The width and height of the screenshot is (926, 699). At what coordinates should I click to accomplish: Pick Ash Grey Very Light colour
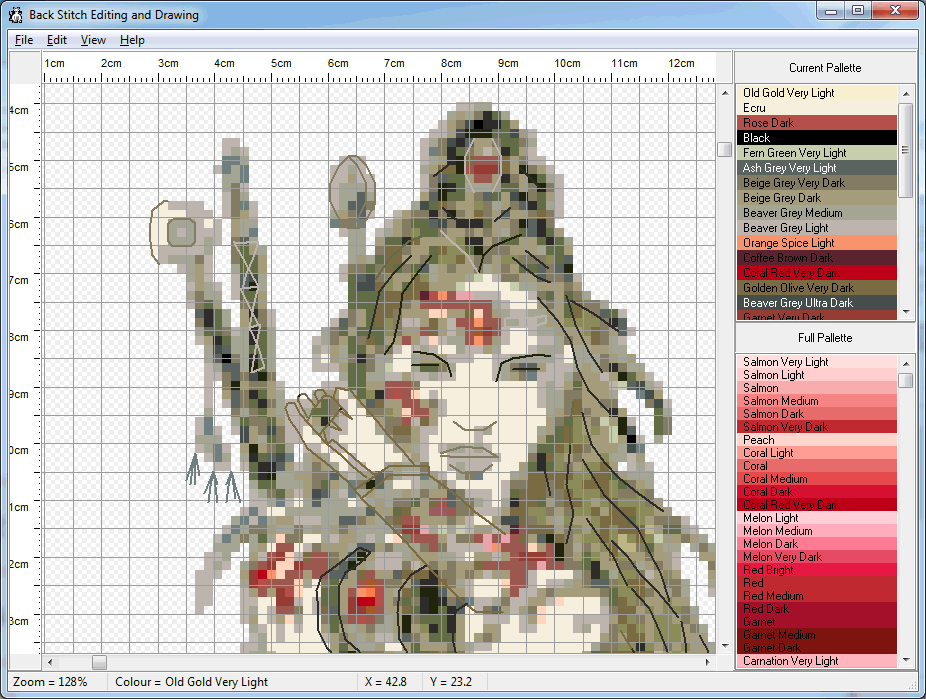point(817,168)
